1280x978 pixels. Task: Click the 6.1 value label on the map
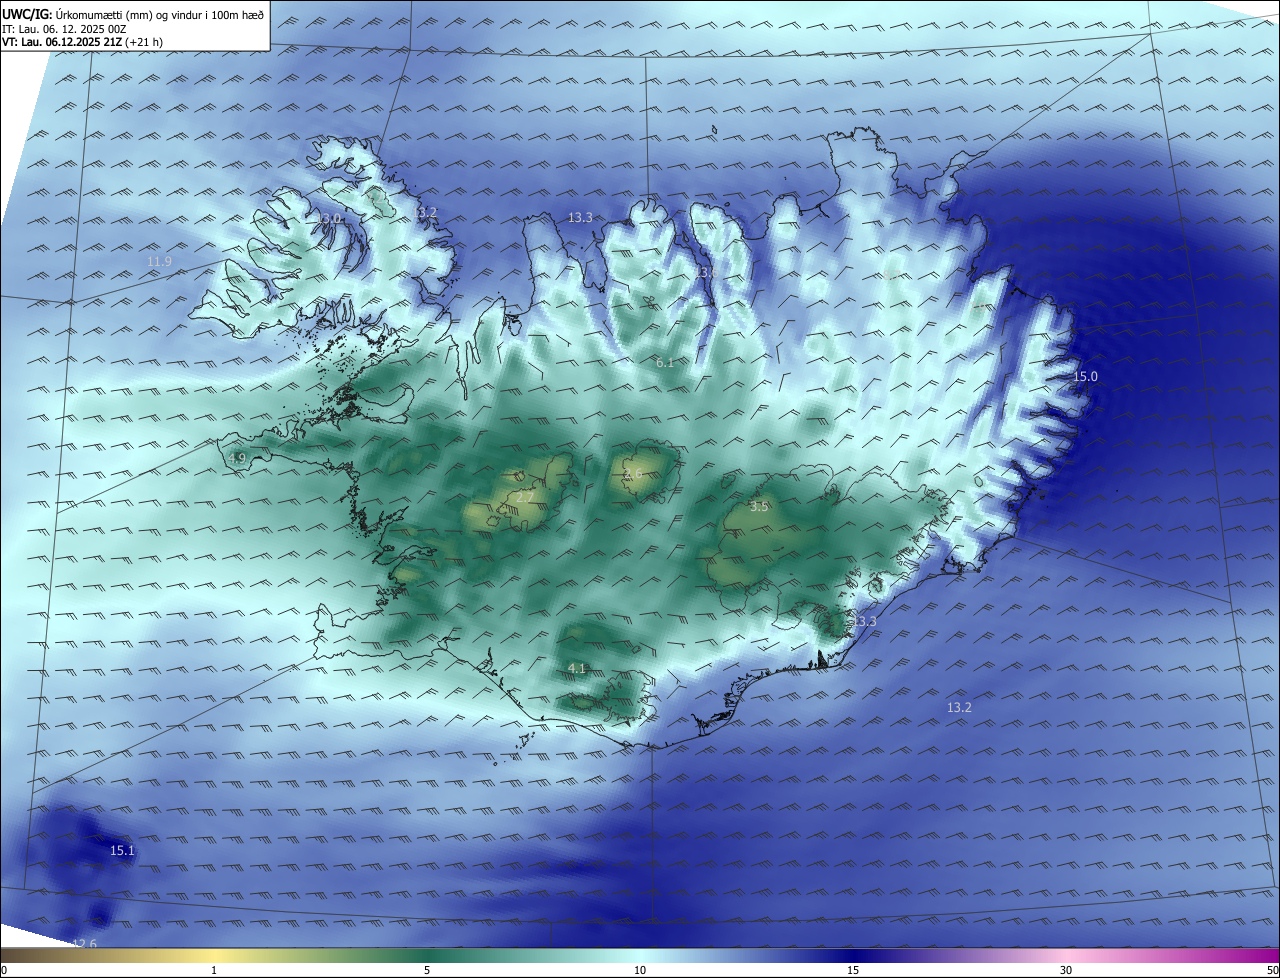point(665,362)
